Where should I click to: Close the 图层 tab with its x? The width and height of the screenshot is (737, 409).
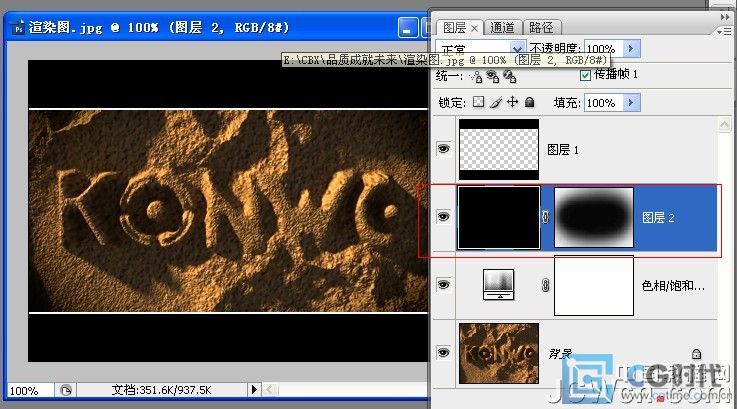pyautogui.click(x=474, y=29)
